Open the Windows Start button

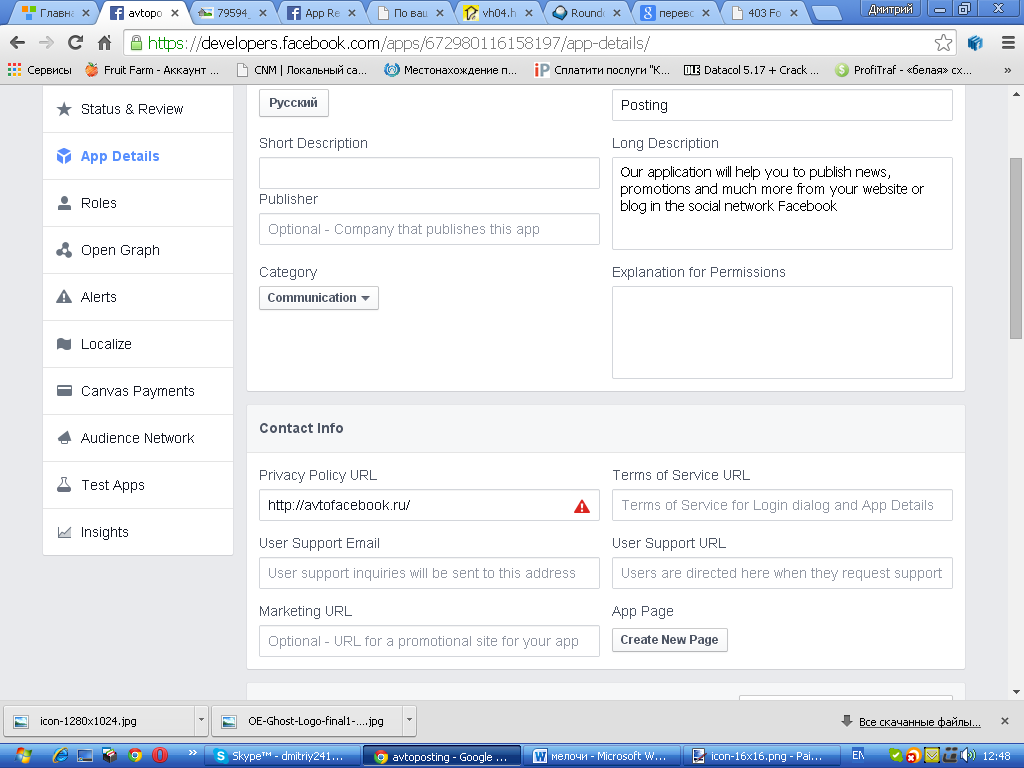click(x=24, y=756)
